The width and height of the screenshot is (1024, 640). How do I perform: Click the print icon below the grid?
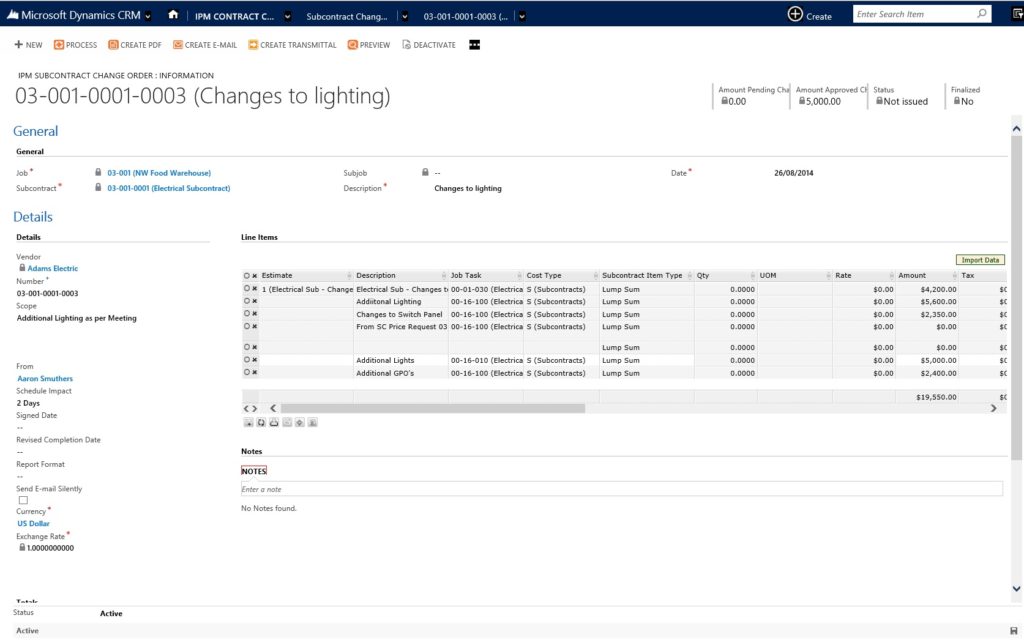(x=274, y=423)
